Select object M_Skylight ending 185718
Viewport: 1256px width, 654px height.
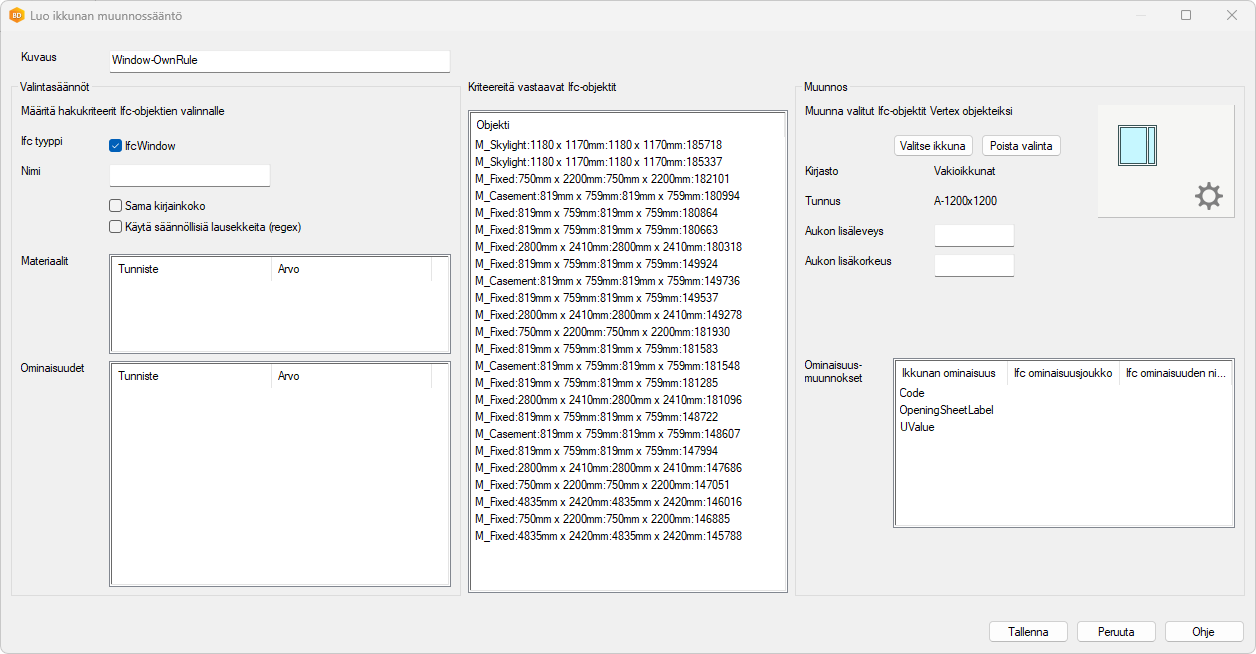(598, 145)
